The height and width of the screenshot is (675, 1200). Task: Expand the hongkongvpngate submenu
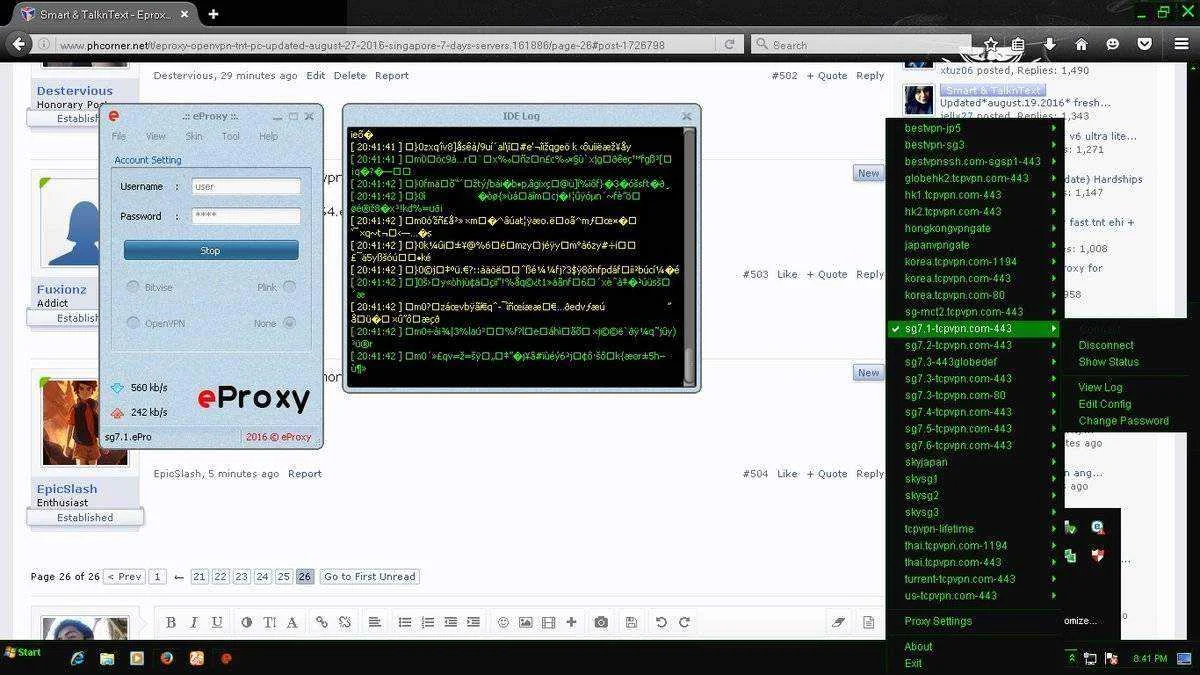[974, 228]
